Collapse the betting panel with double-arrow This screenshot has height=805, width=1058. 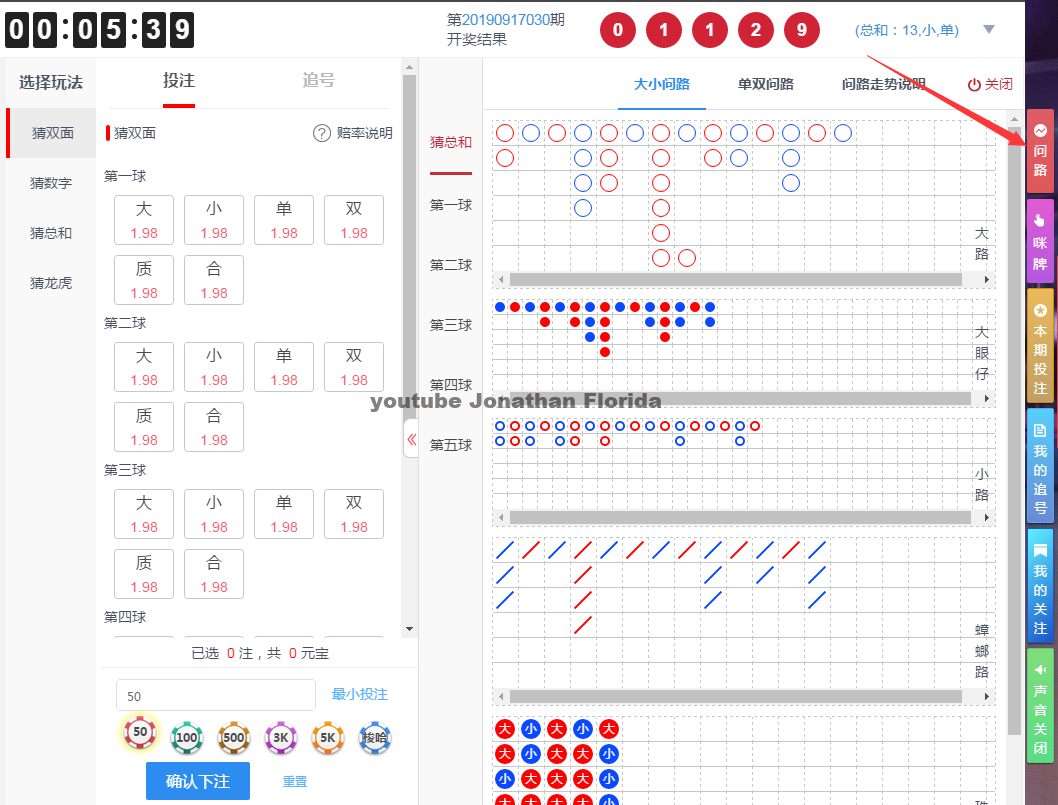tap(411, 438)
